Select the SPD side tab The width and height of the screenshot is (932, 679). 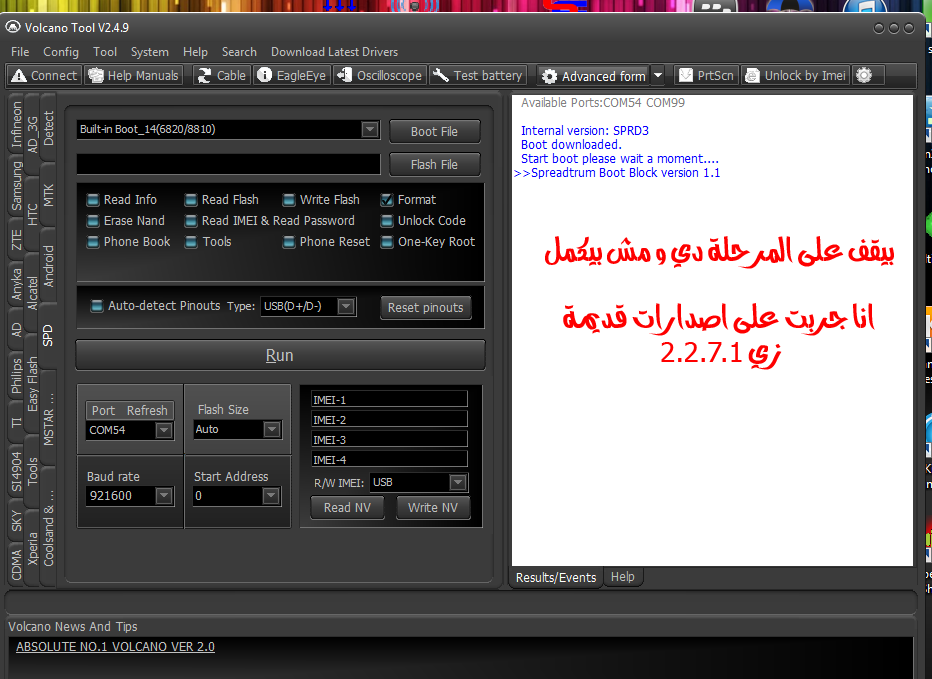48,335
